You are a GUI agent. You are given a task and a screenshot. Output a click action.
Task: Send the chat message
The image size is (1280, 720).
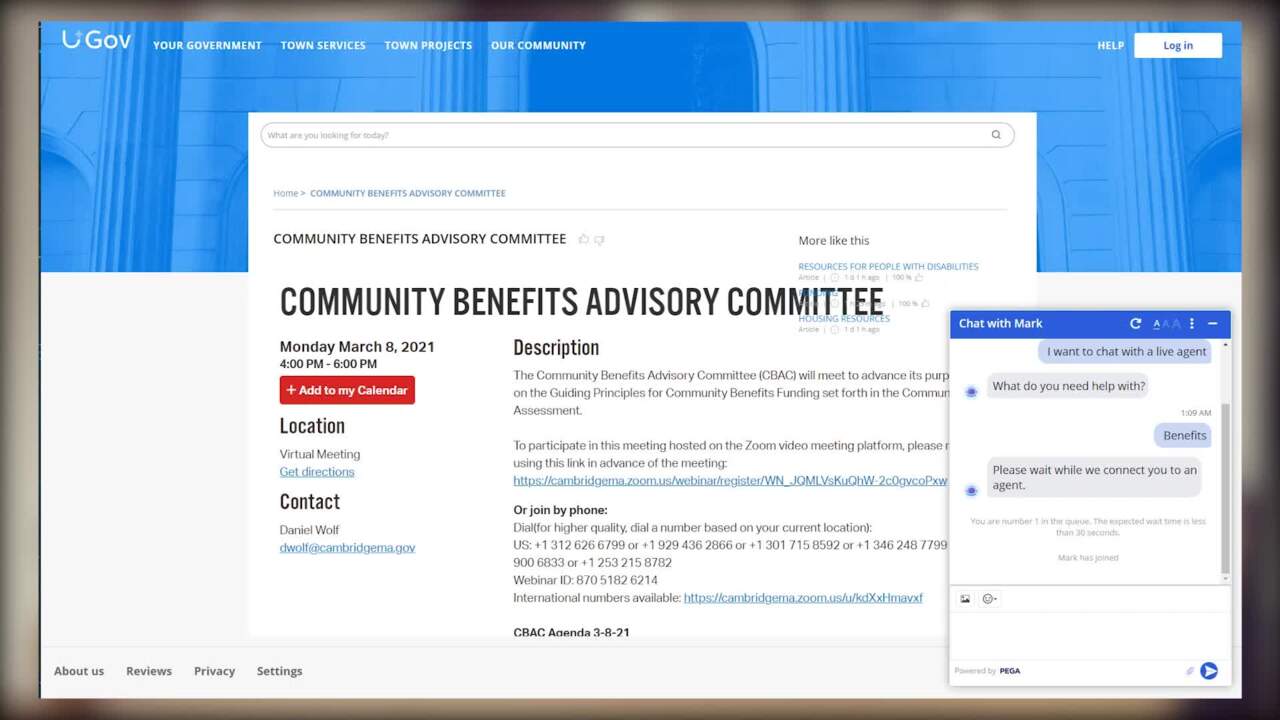click(x=1209, y=671)
